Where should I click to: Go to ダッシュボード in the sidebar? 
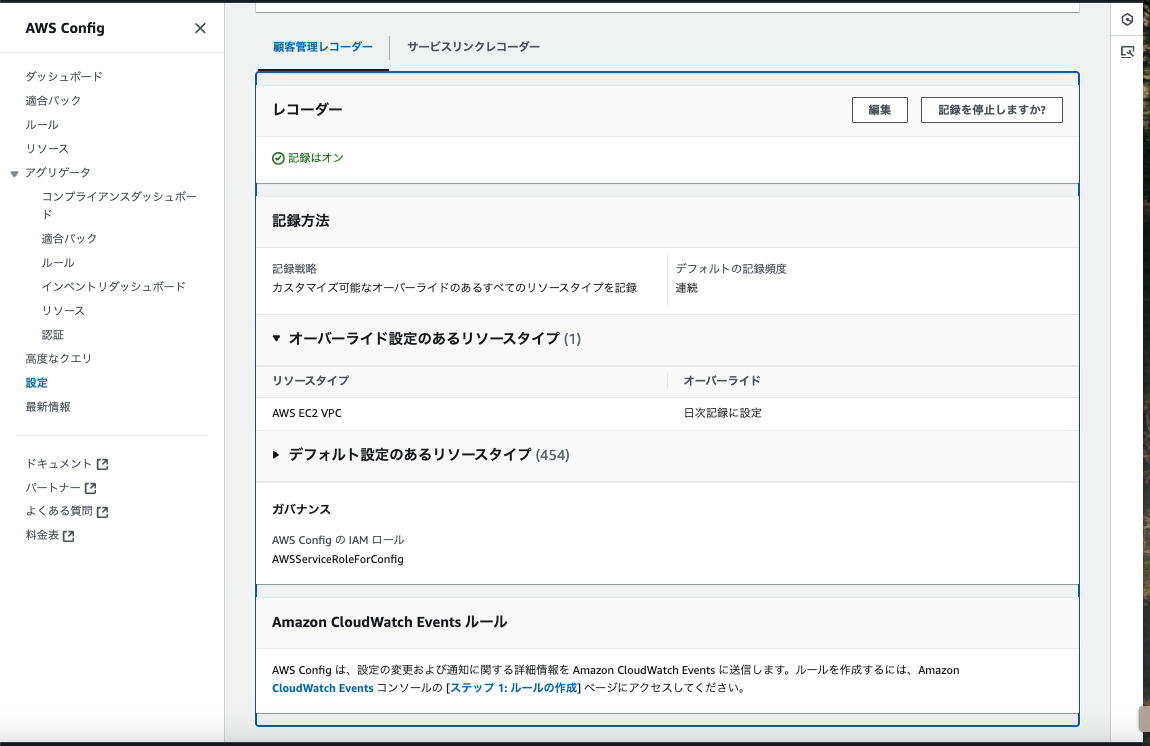pyautogui.click(x=64, y=77)
